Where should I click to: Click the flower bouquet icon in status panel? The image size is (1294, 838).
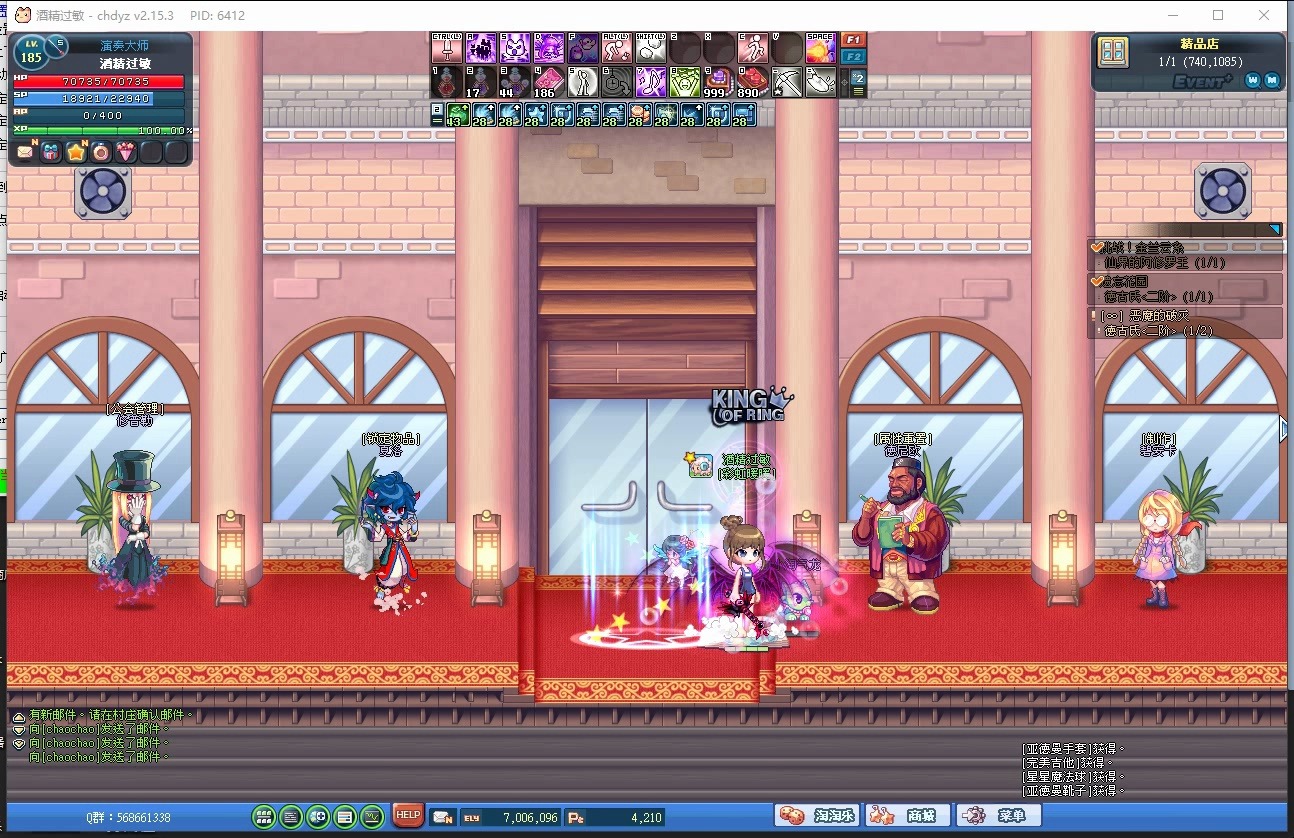126,152
